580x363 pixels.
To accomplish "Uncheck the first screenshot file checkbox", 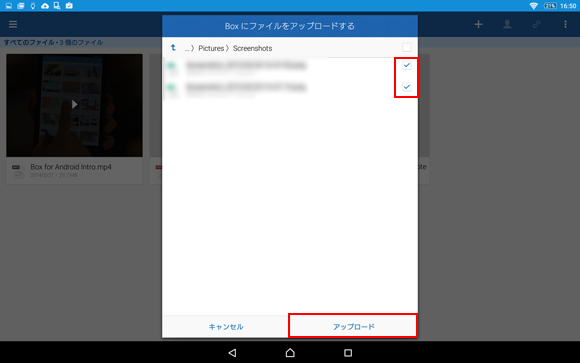I will [x=407, y=65].
